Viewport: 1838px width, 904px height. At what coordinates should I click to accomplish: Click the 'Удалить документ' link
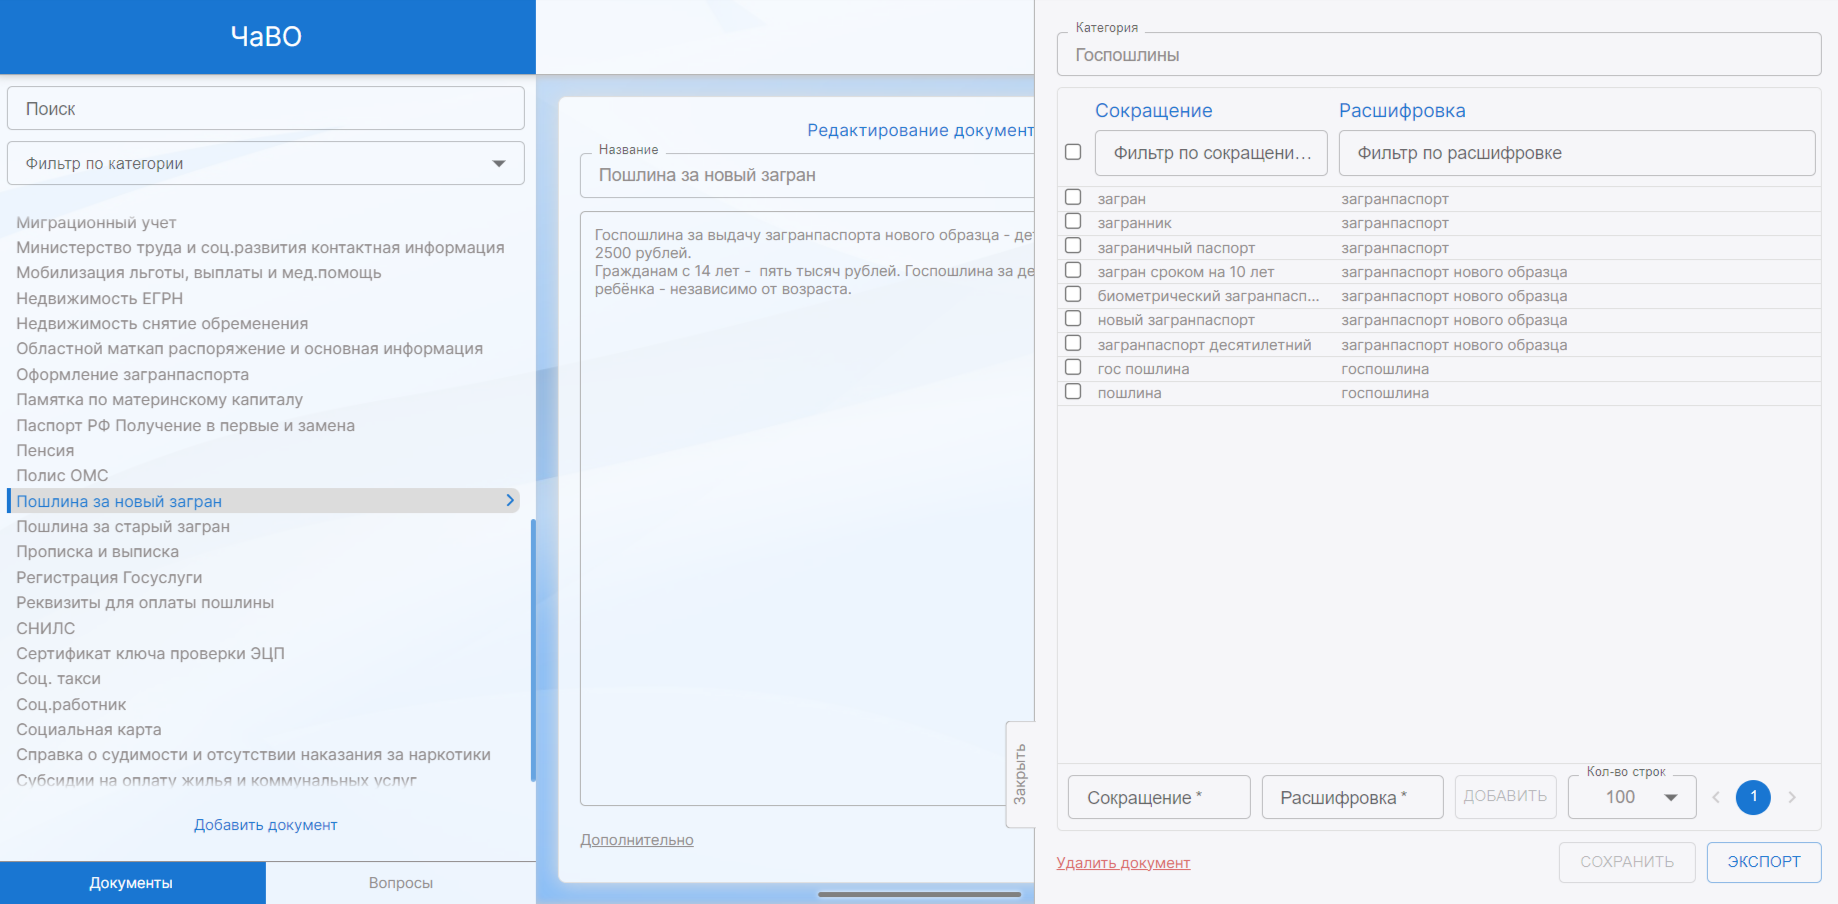[1123, 863]
